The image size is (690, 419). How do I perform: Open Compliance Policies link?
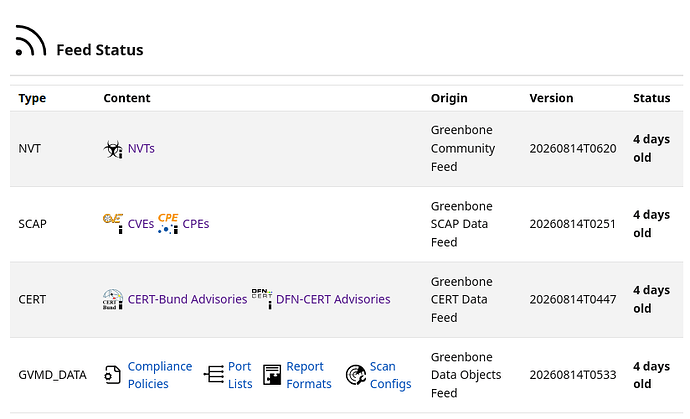point(160,375)
